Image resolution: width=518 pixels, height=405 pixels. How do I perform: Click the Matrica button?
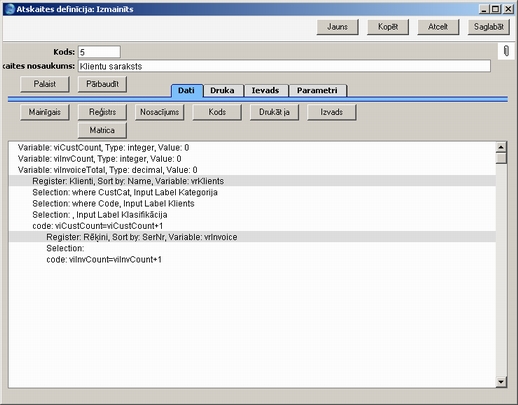tap(102, 130)
